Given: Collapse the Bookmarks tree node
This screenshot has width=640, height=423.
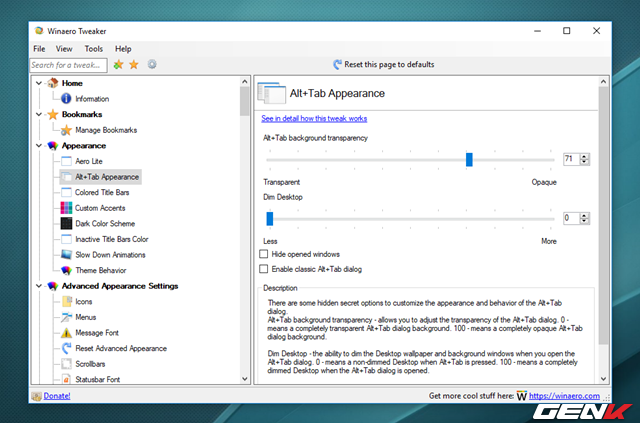Looking at the screenshot, I should point(39,114).
